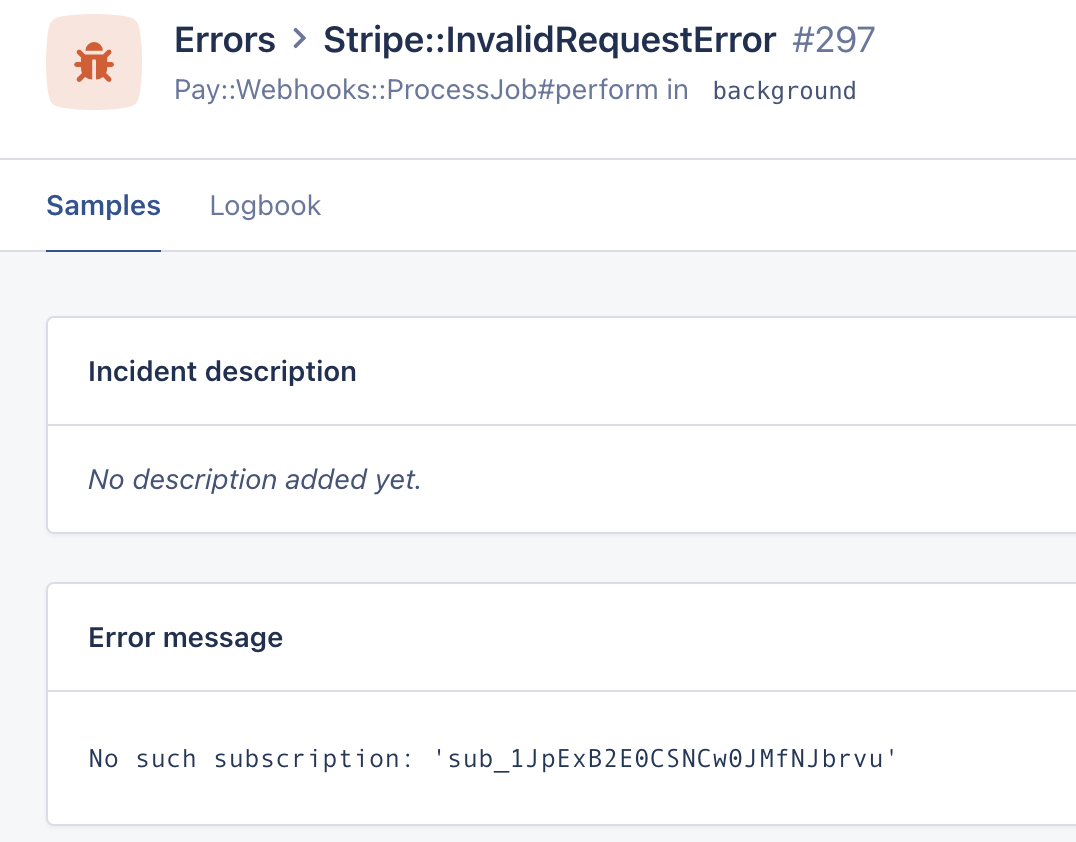The width and height of the screenshot is (1076, 842).
Task: Switch to the Logbook tab
Action: click(265, 206)
